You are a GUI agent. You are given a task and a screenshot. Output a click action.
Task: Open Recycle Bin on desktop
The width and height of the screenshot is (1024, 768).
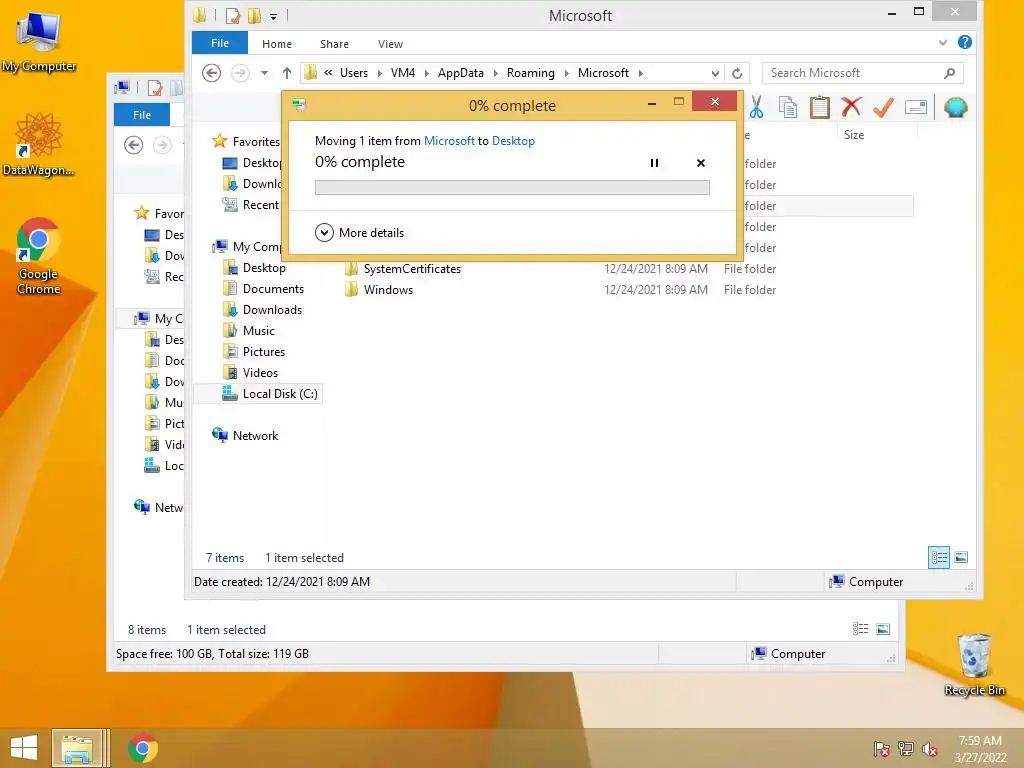974,664
